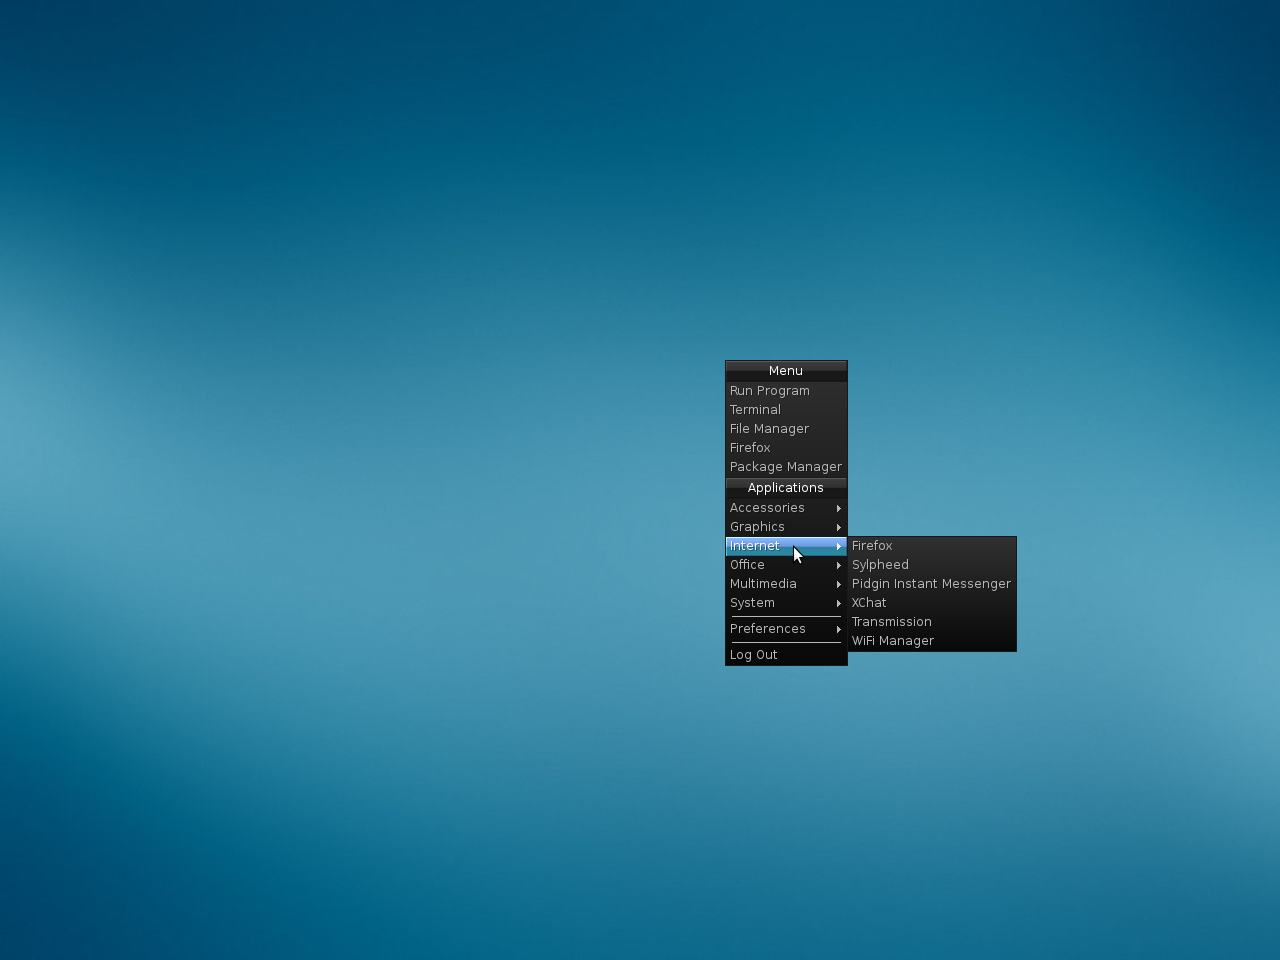
Task: Click the Applications section header
Action: pyautogui.click(x=785, y=488)
